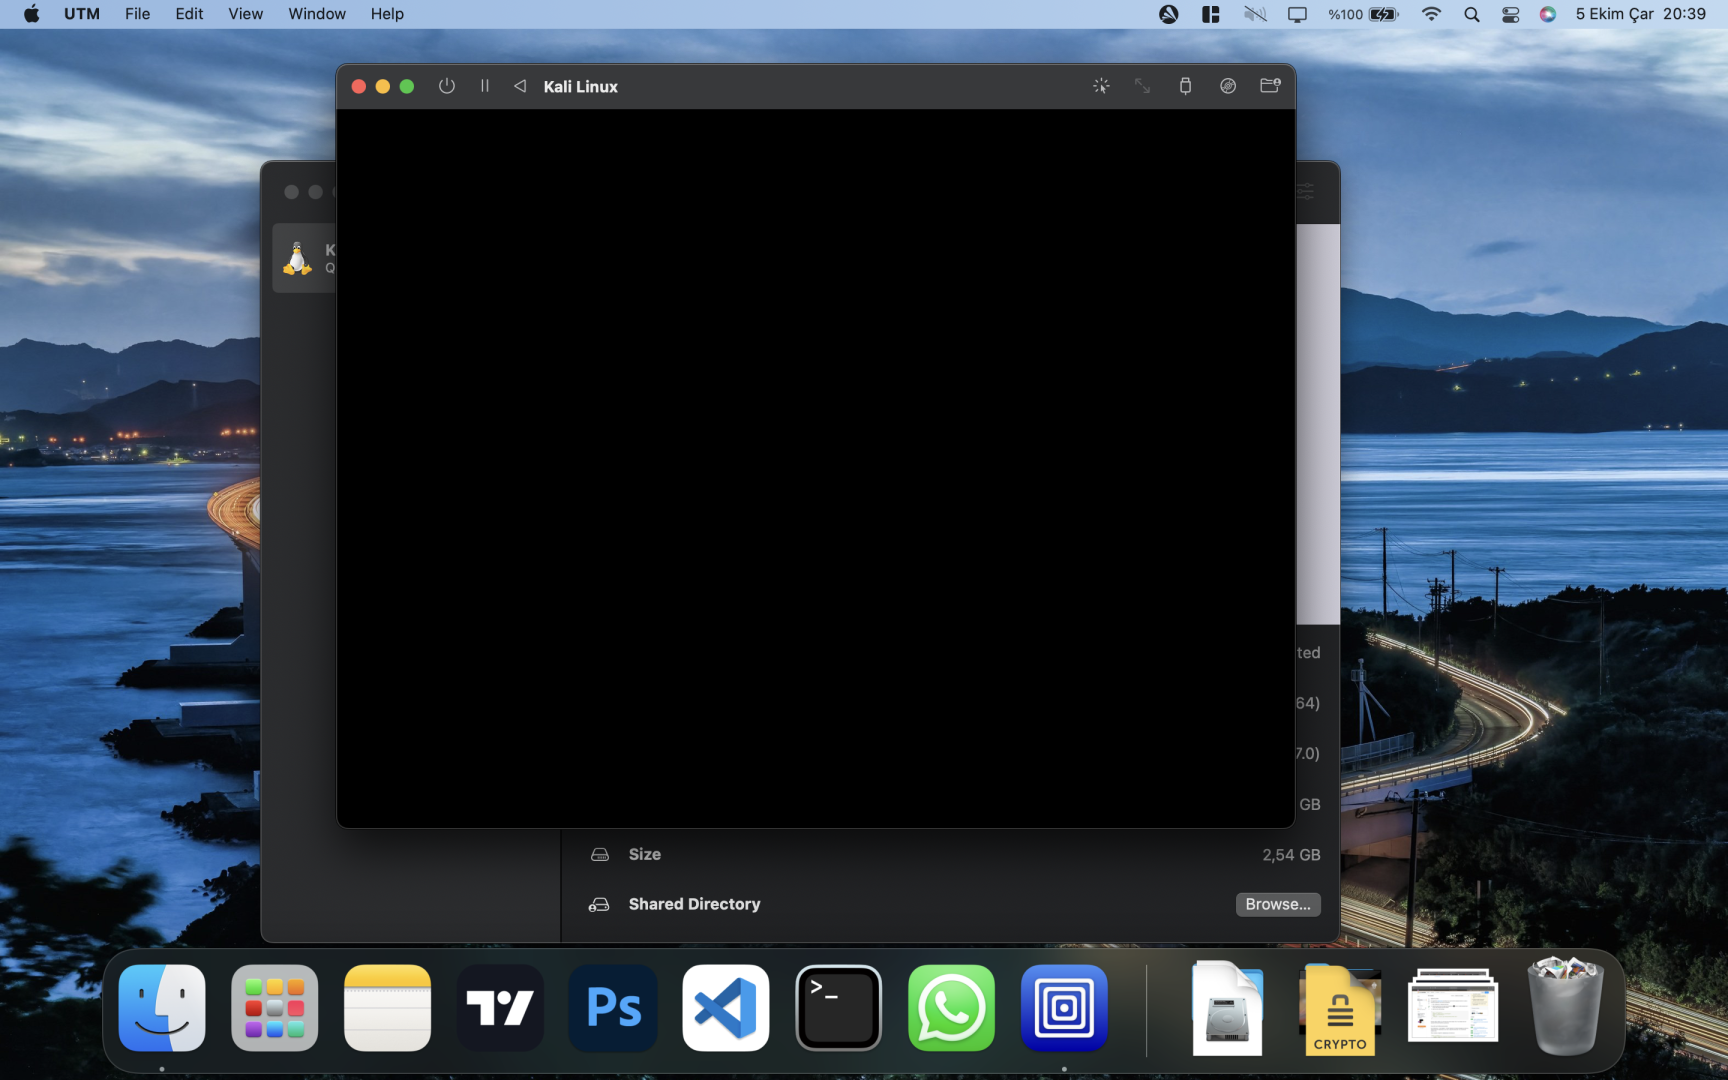
Task: Launch Terminal from the Dock
Action: point(838,1008)
